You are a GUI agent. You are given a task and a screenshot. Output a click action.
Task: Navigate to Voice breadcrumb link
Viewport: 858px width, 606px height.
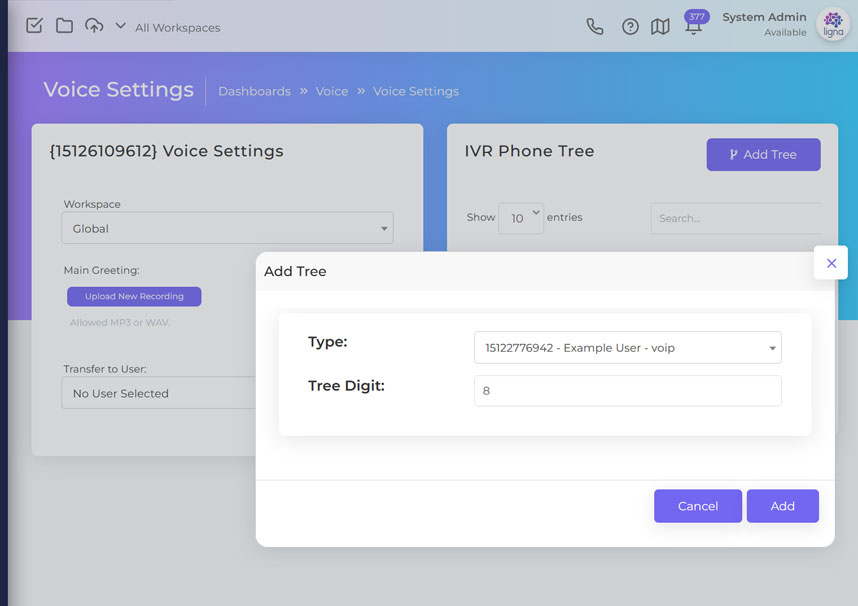(332, 91)
